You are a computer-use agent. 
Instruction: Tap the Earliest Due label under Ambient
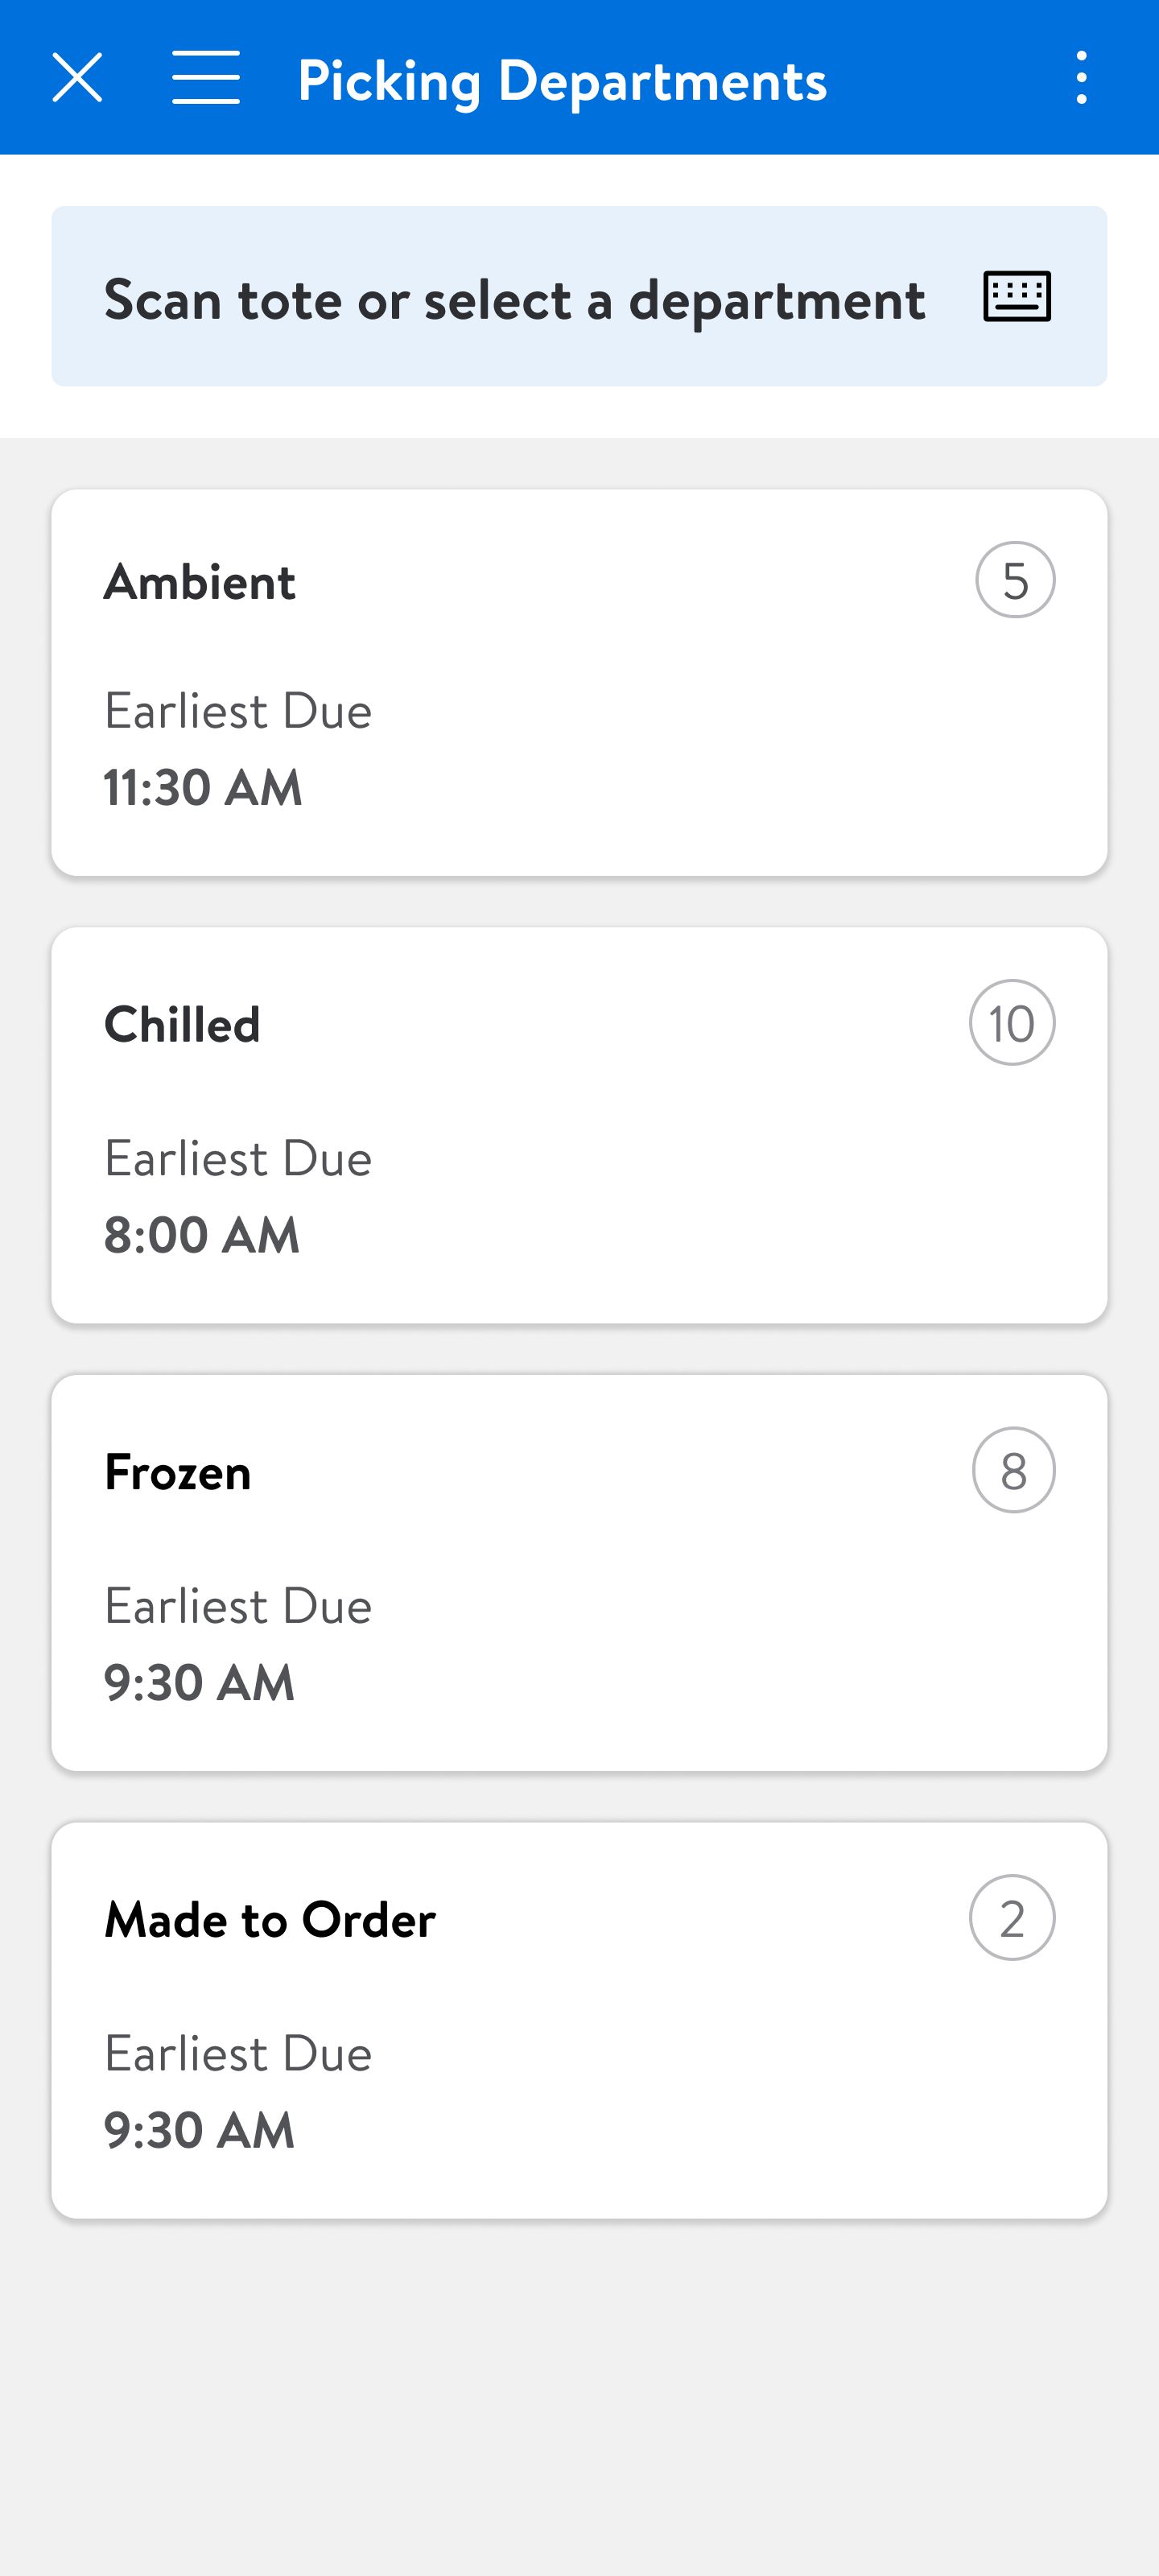(238, 711)
